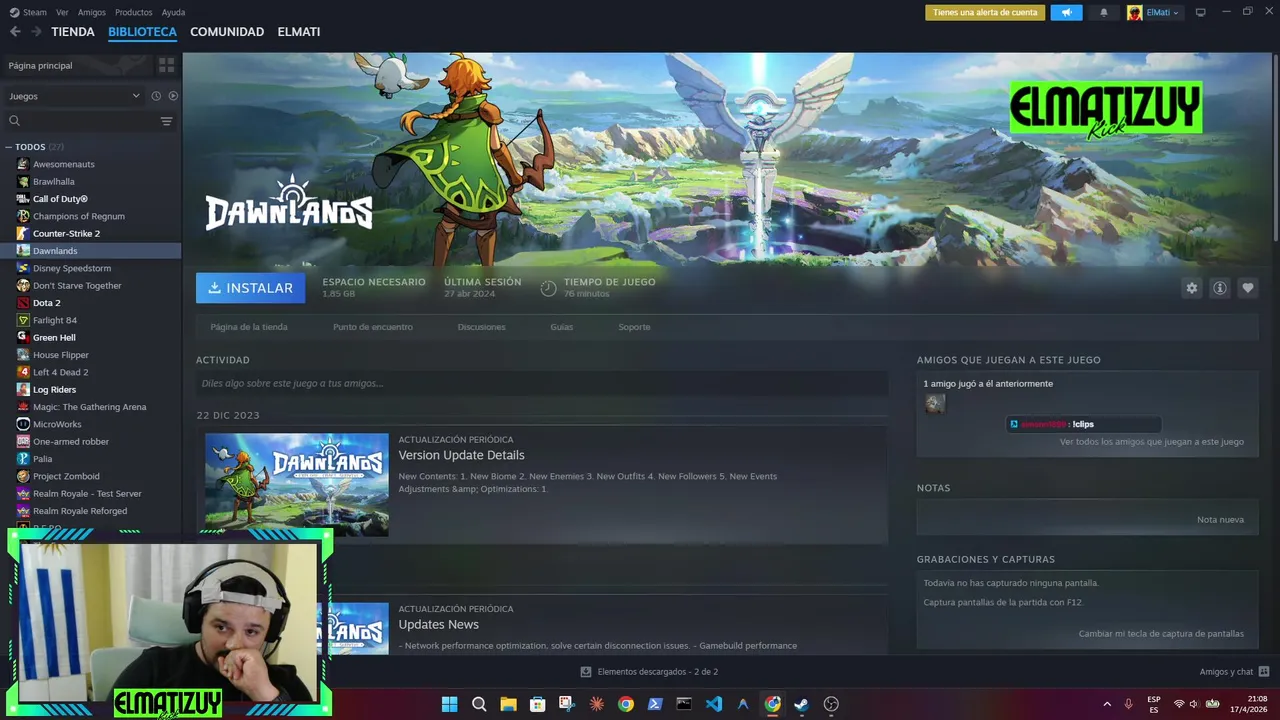Open taskbar search
Image resolution: width=1280 pixels, height=720 pixels.
(479, 704)
